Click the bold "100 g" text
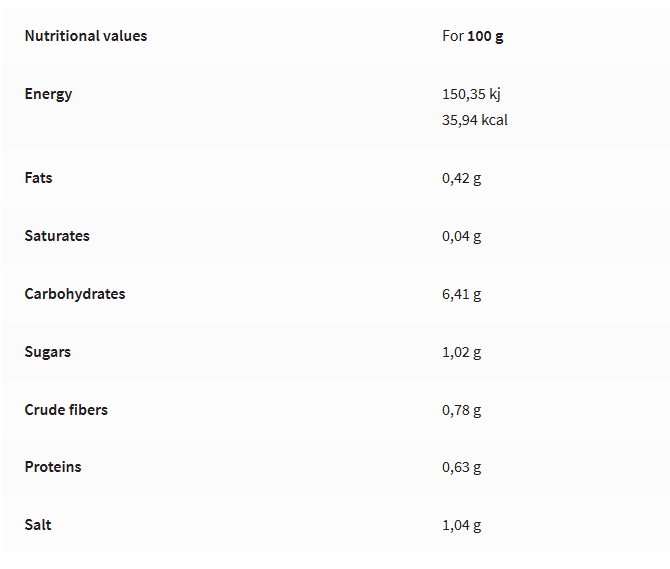Screen dimensions: 670x569 pyautogui.click(x=486, y=36)
